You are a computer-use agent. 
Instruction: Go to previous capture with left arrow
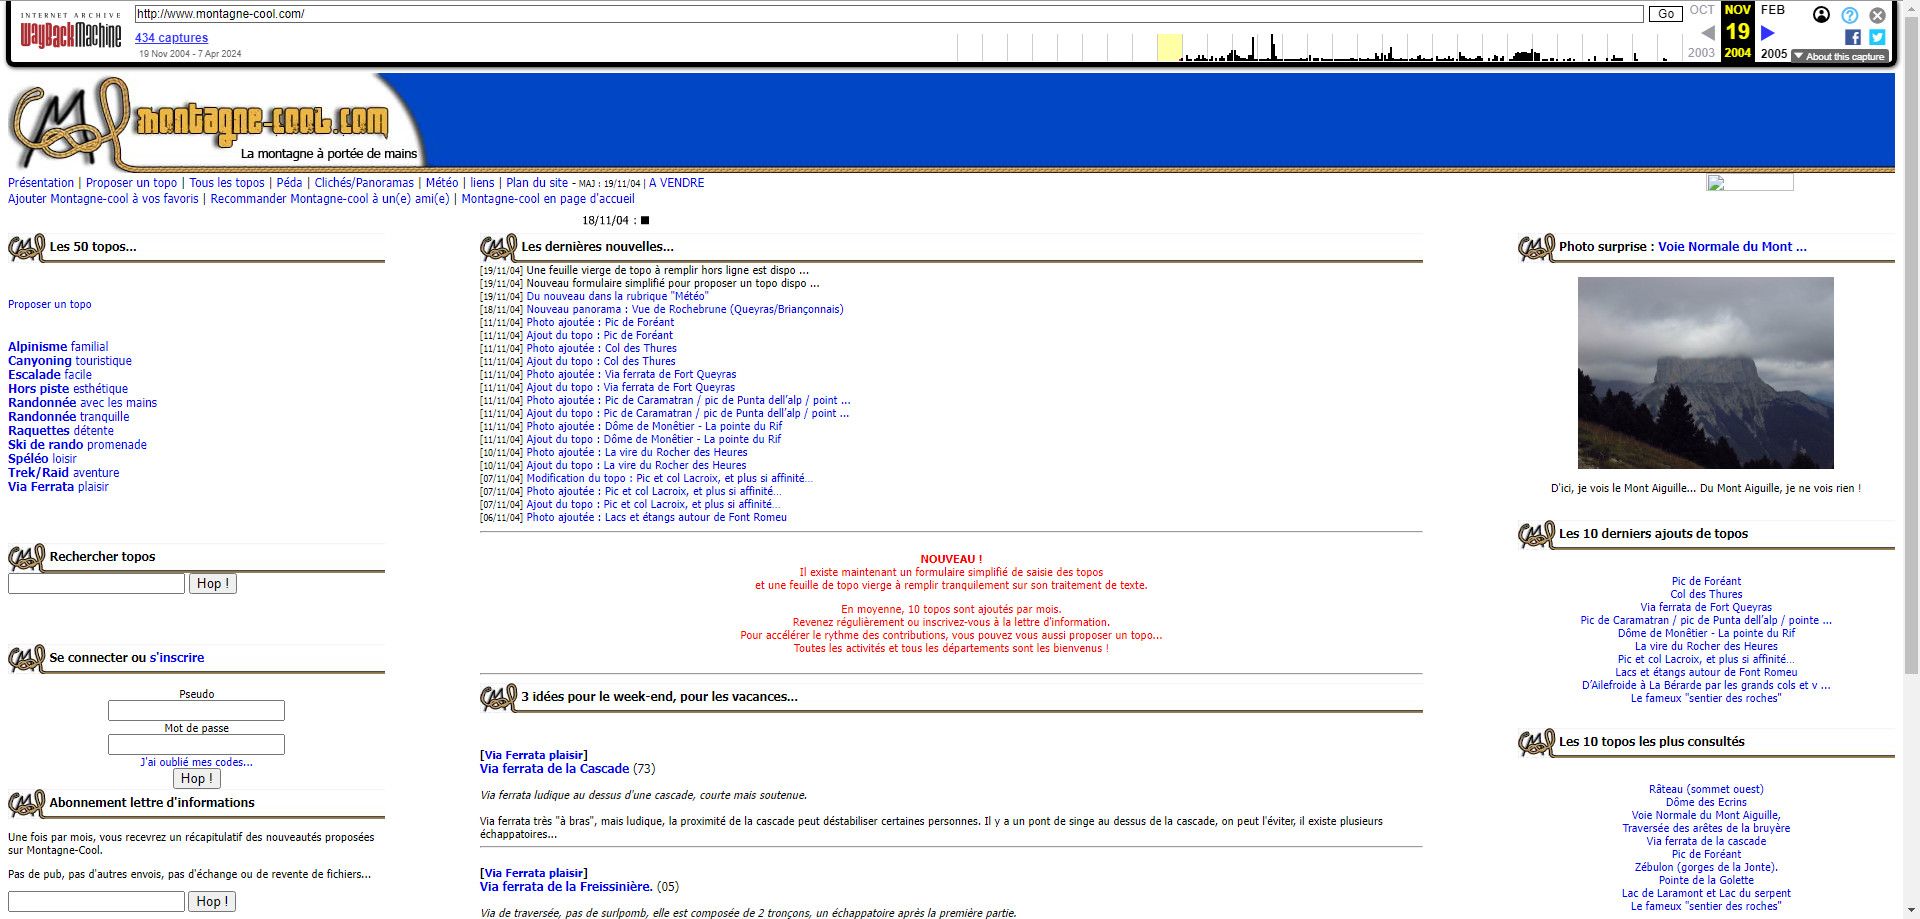[1708, 33]
